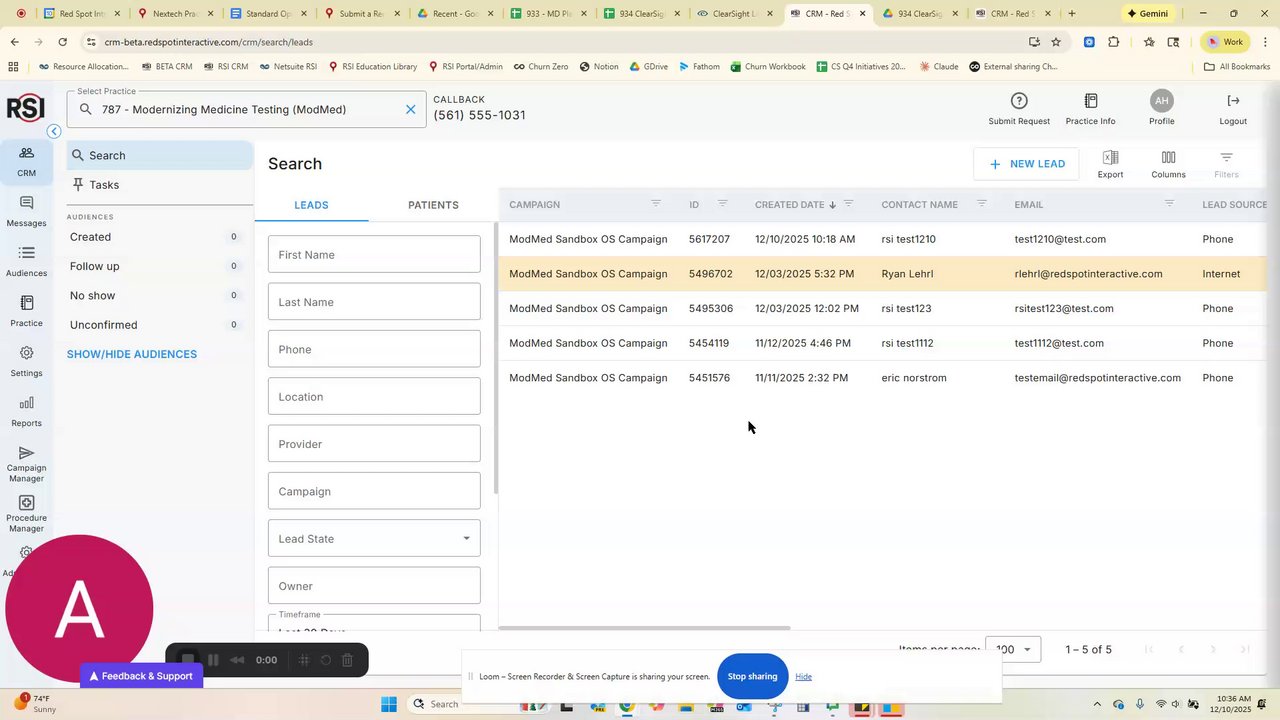The height and width of the screenshot is (720, 1280).
Task: Click Stop sharing in Loom bar
Action: click(752, 676)
